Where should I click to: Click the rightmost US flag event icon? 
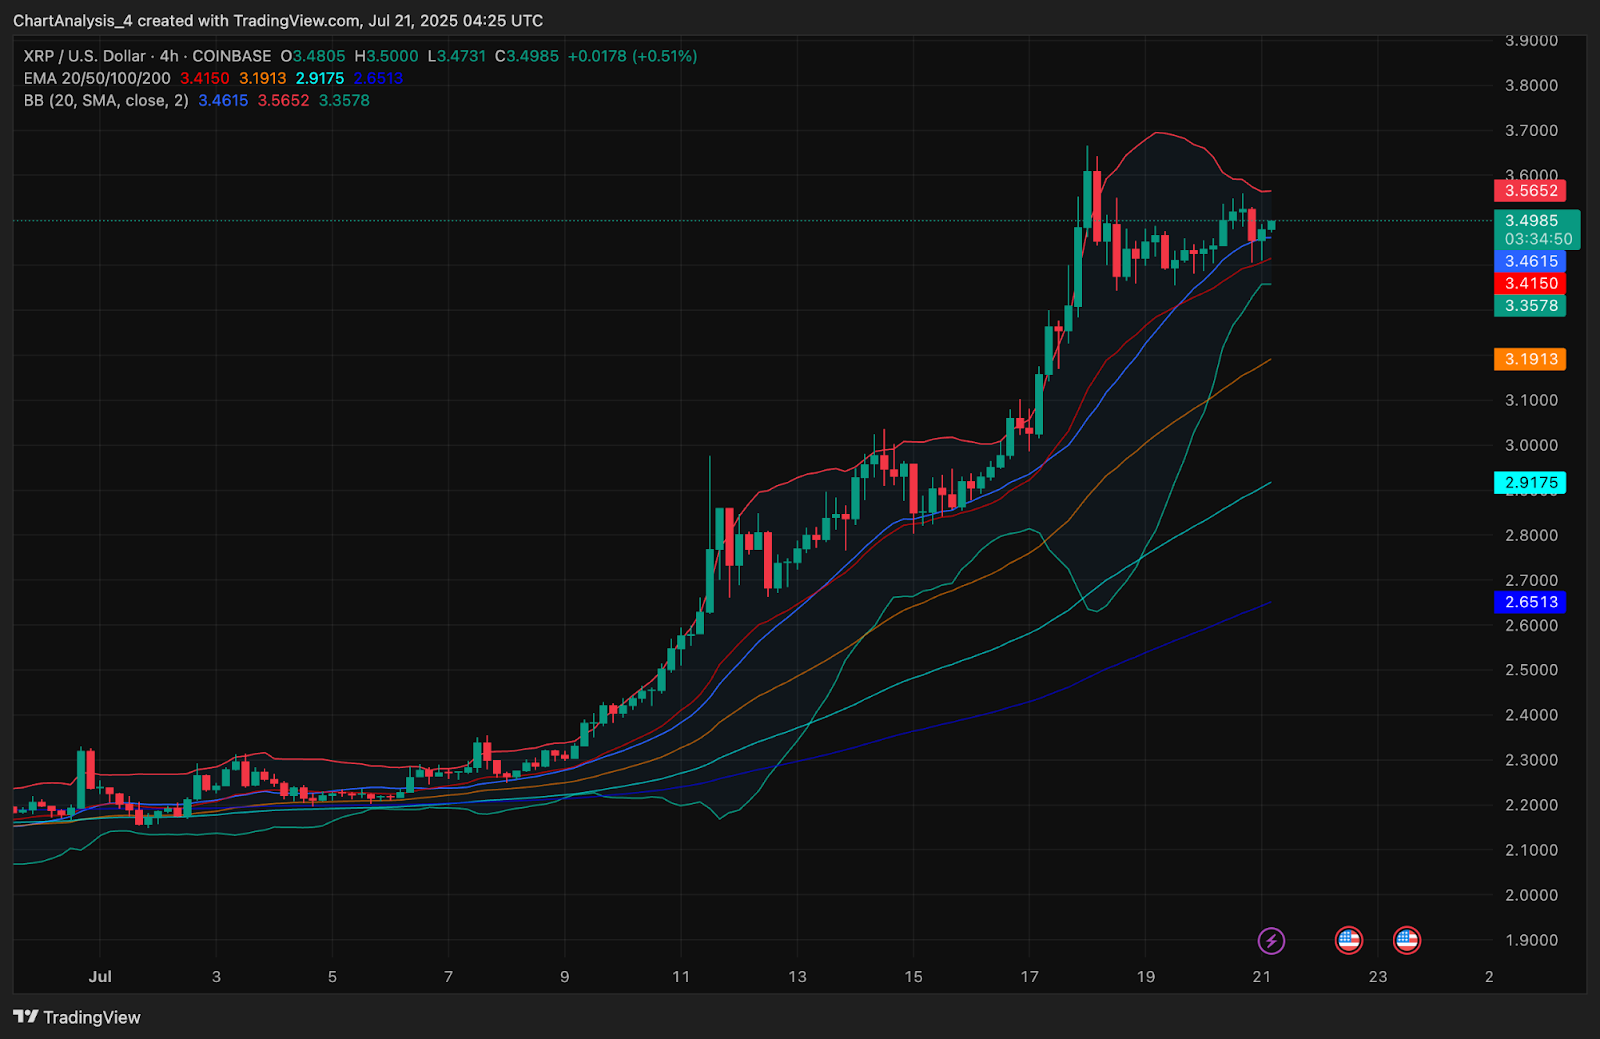click(x=1406, y=940)
